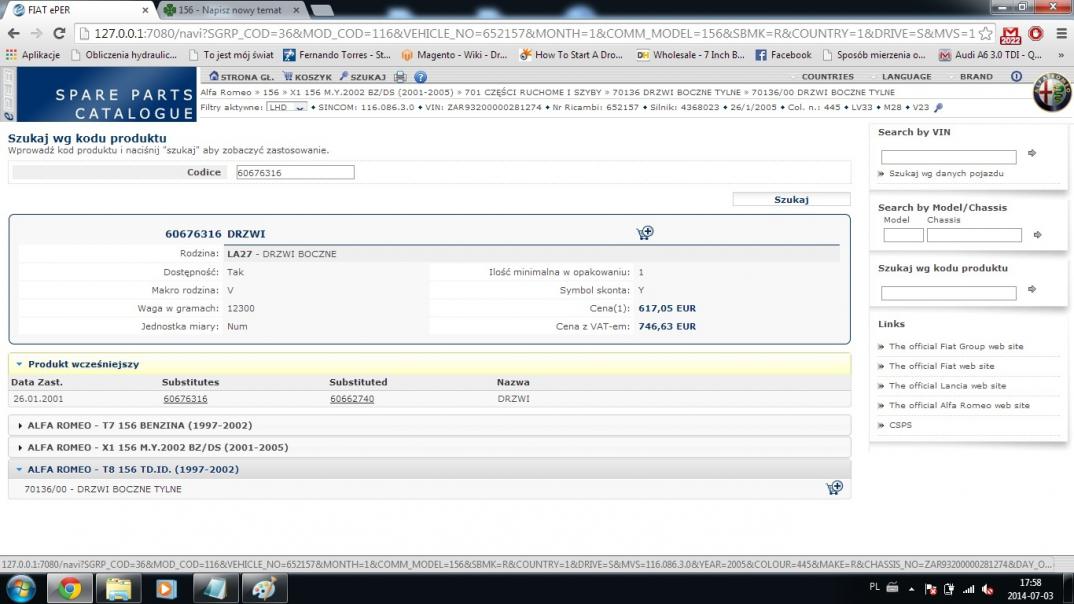Open Facebook bookmark
This screenshot has width=1074, height=604.
(x=783, y=55)
